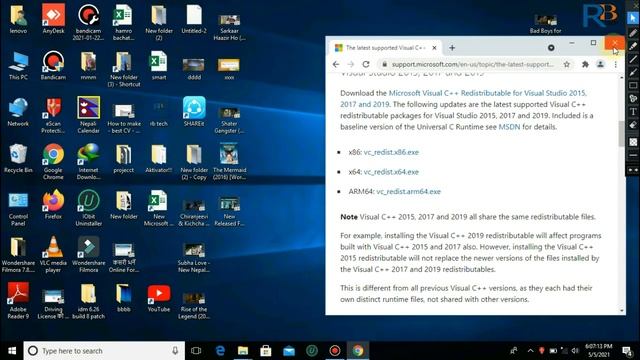The height and width of the screenshot is (360, 640).
Task: Launch Firefox from desktop shortcut
Action: point(53,204)
